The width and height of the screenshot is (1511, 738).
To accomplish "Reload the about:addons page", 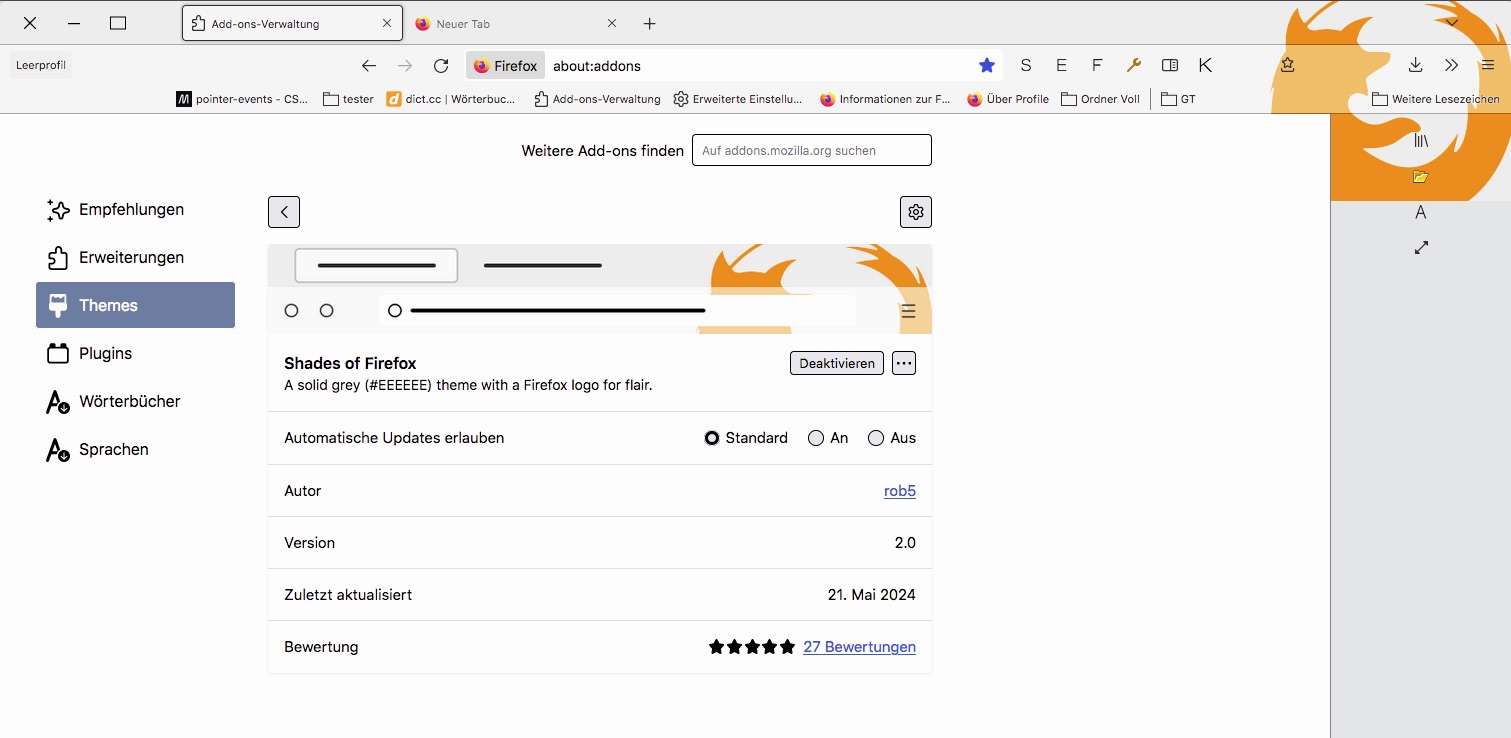I will point(441,66).
